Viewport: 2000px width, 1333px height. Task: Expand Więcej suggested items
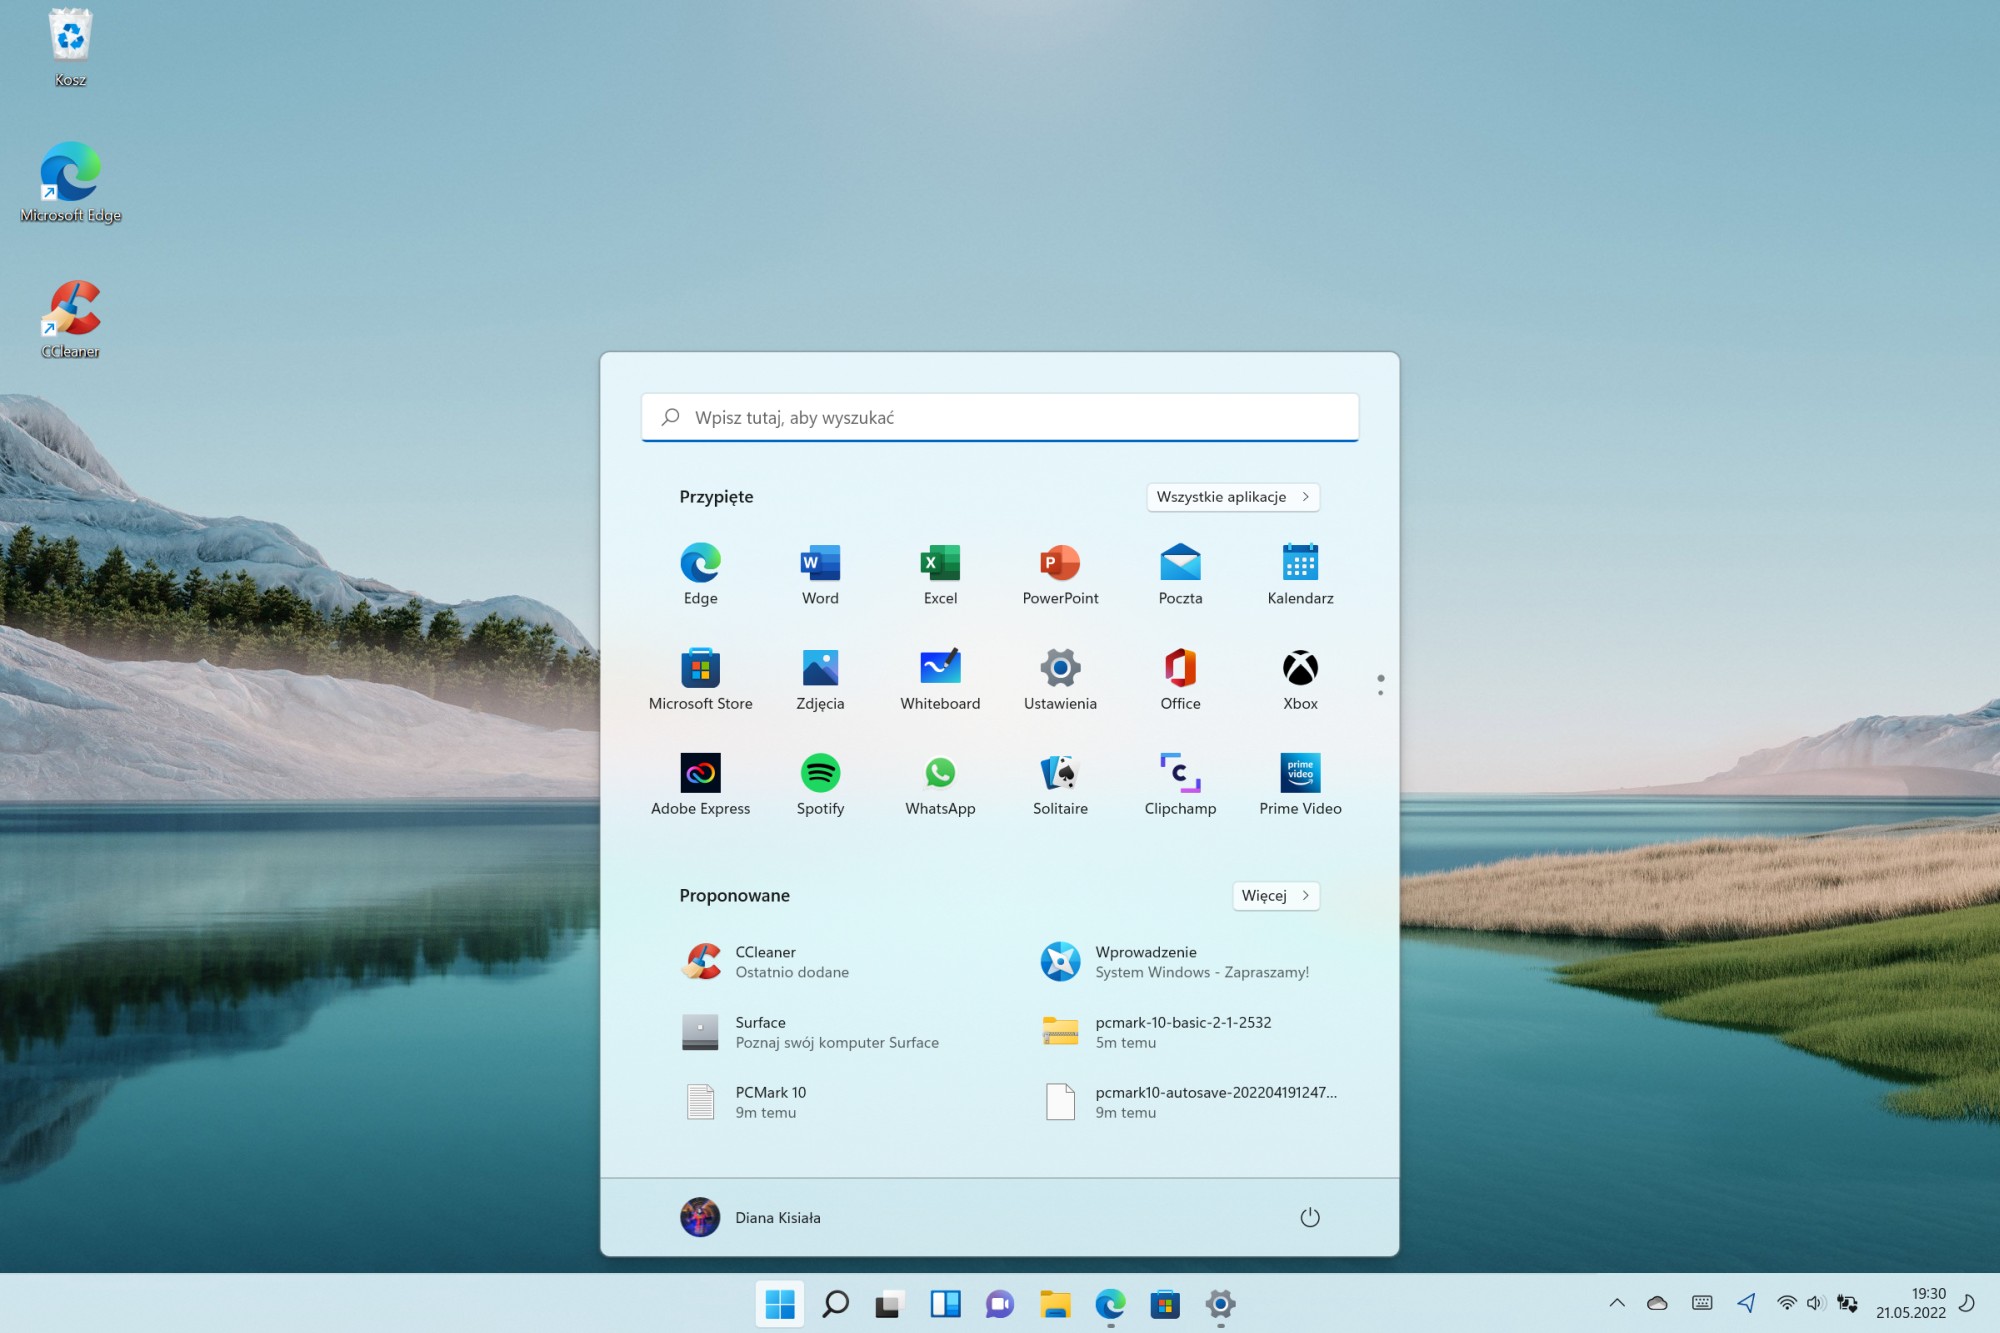pos(1275,896)
